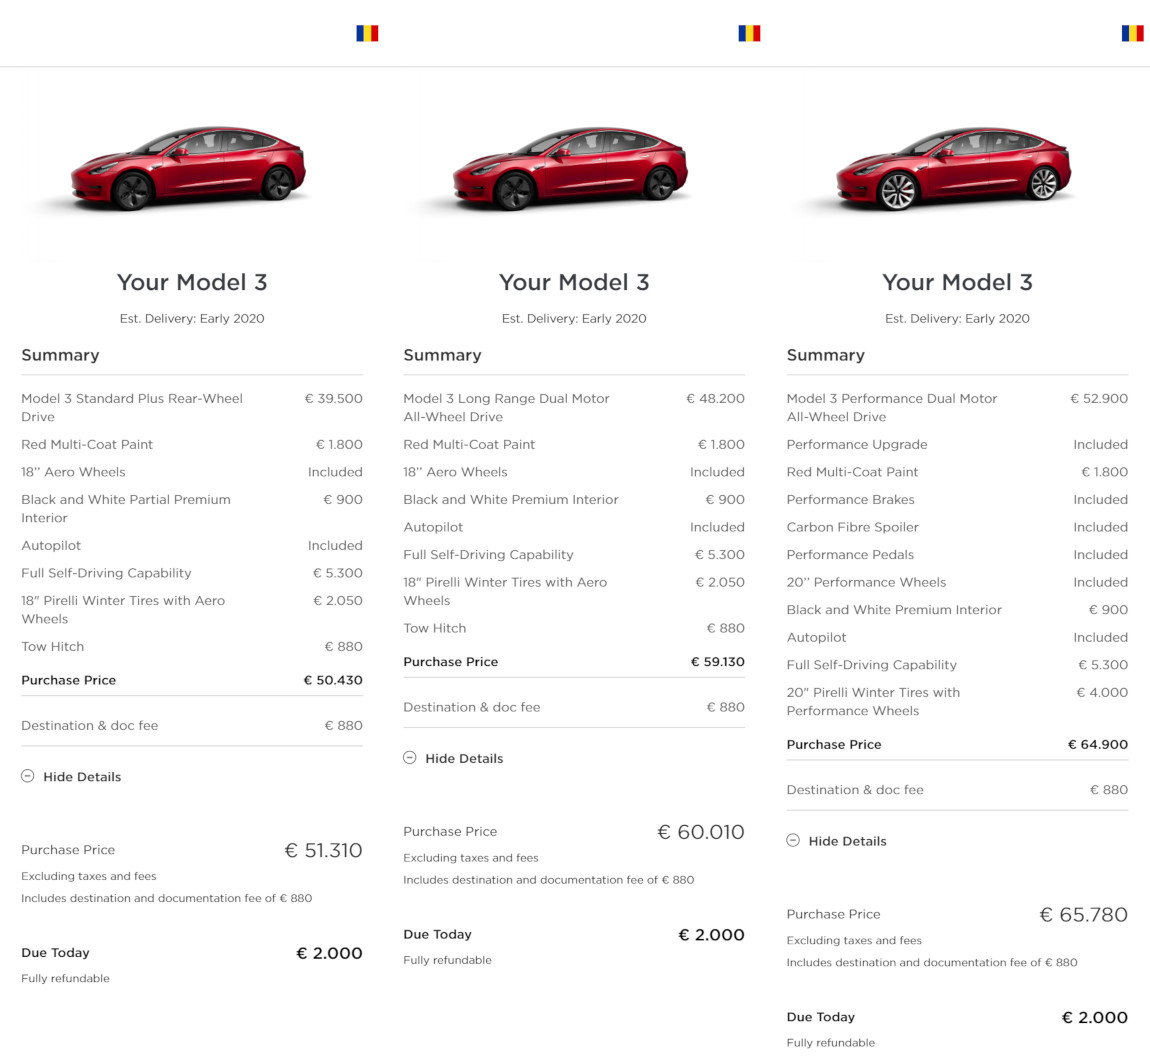Click the Romanian flag icon above Long Range
Screen dimensions: 1150x1060
749,33
